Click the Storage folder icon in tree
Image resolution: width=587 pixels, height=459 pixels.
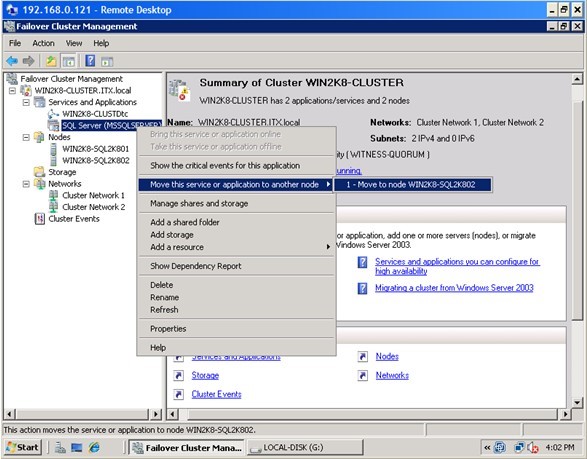click(x=39, y=172)
